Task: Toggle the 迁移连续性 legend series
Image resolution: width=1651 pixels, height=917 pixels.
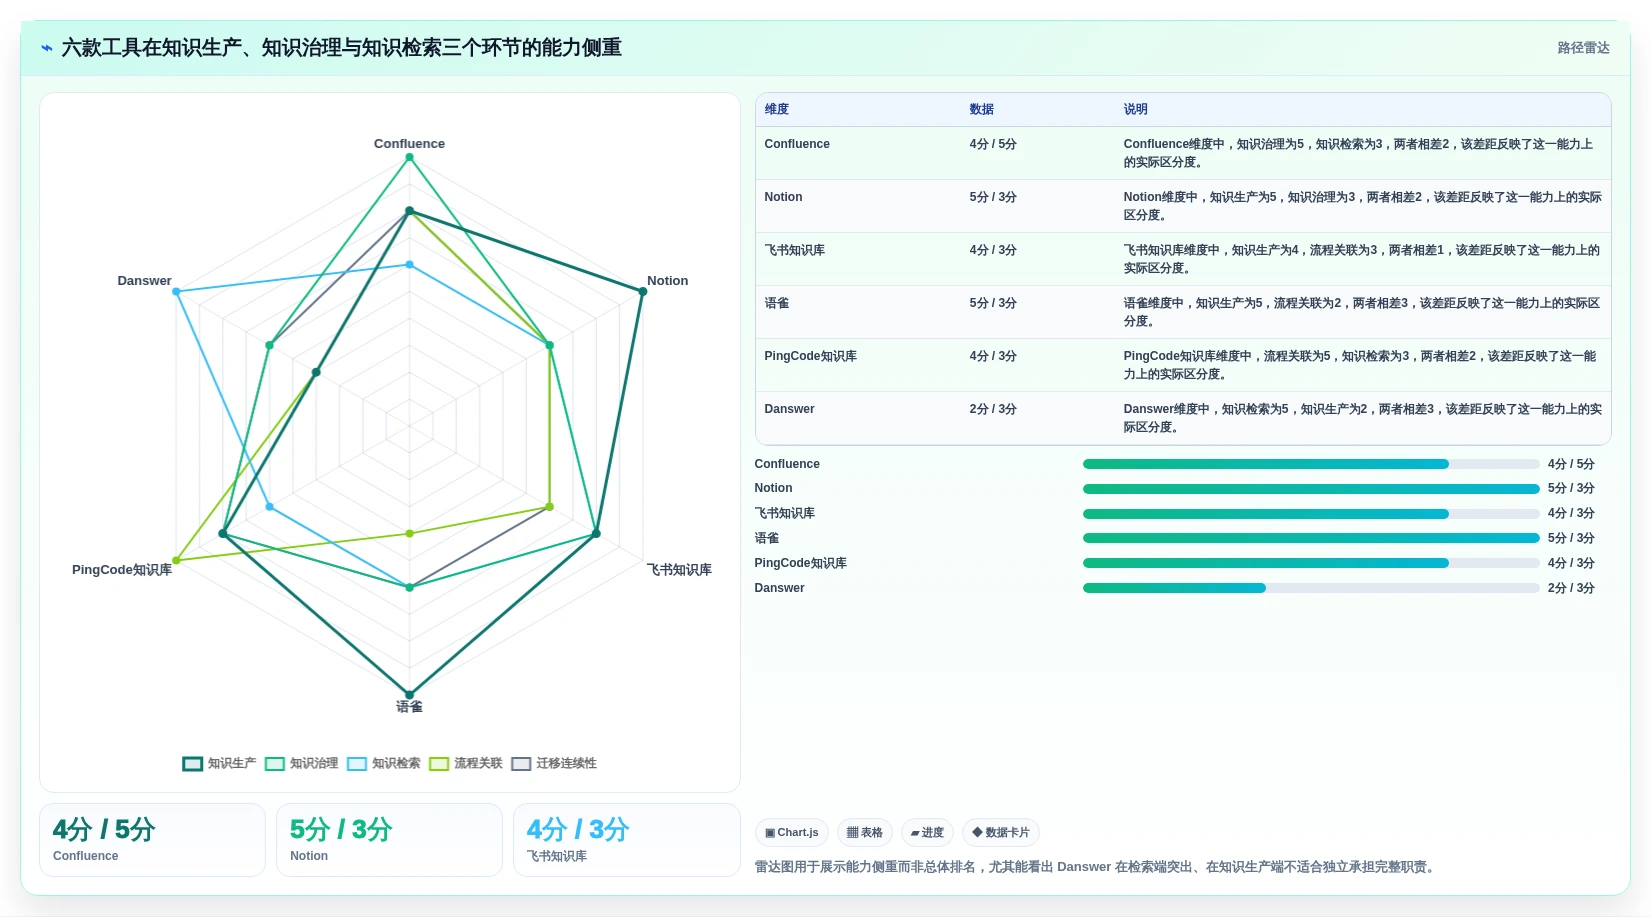Action: point(553,763)
